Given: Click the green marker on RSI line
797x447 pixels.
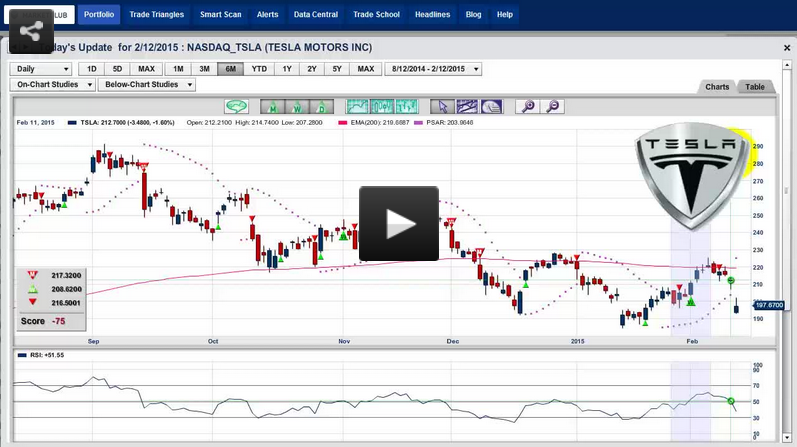Looking at the screenshot, I should point(731,401).
